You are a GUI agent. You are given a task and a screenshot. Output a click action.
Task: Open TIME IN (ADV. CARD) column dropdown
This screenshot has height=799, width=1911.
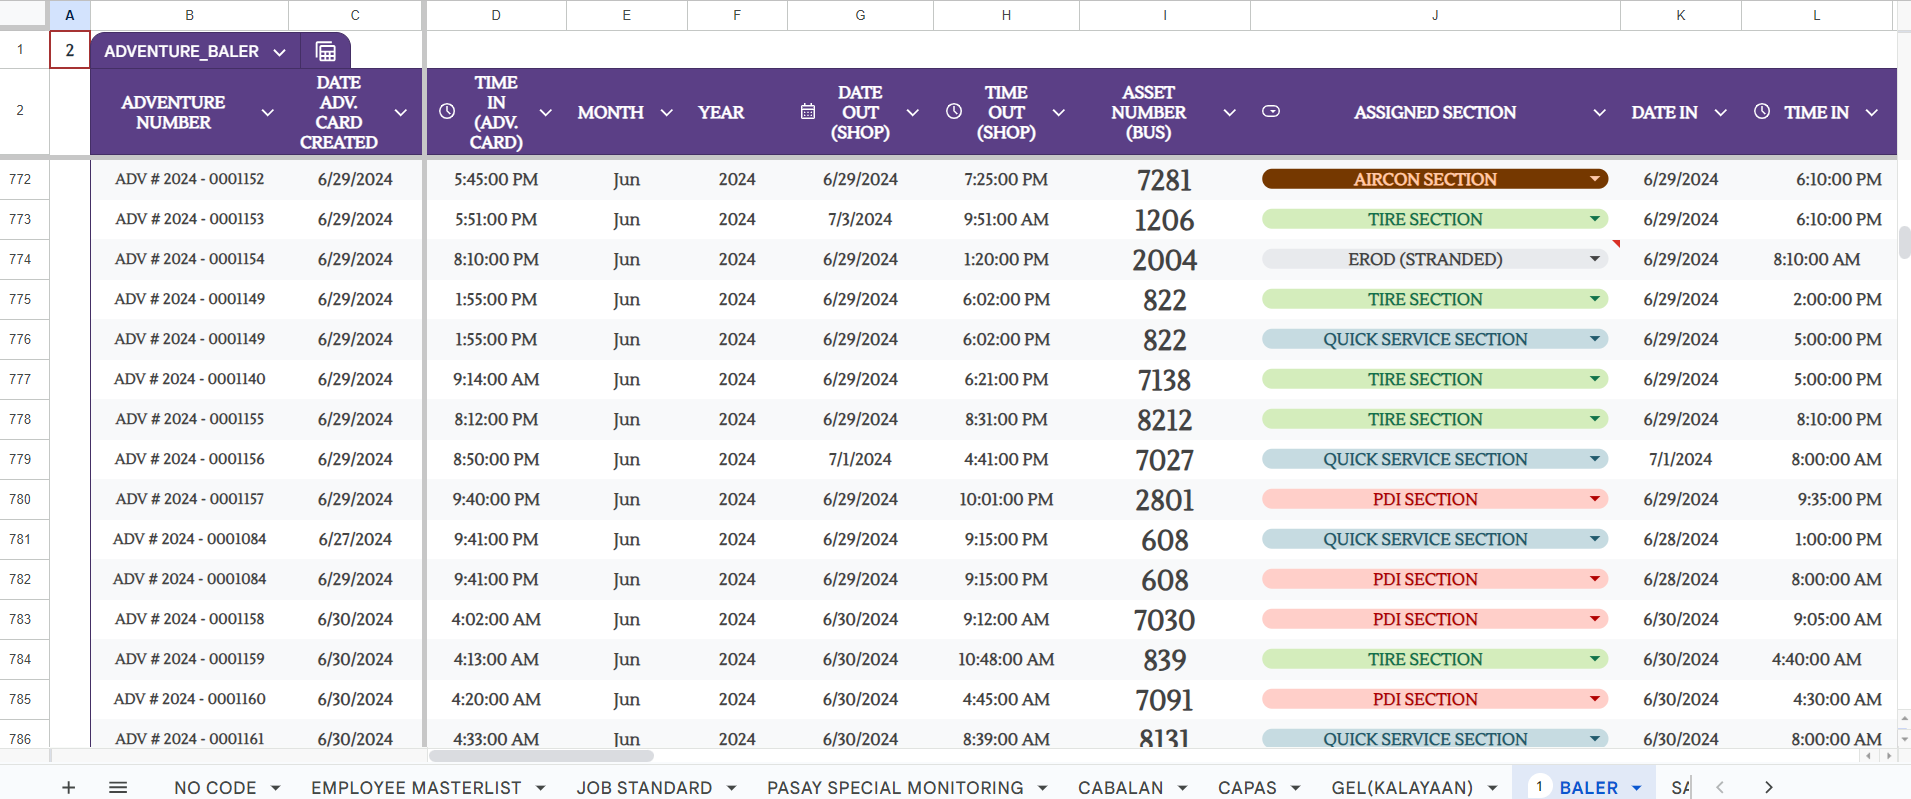(x=546, y=113)
